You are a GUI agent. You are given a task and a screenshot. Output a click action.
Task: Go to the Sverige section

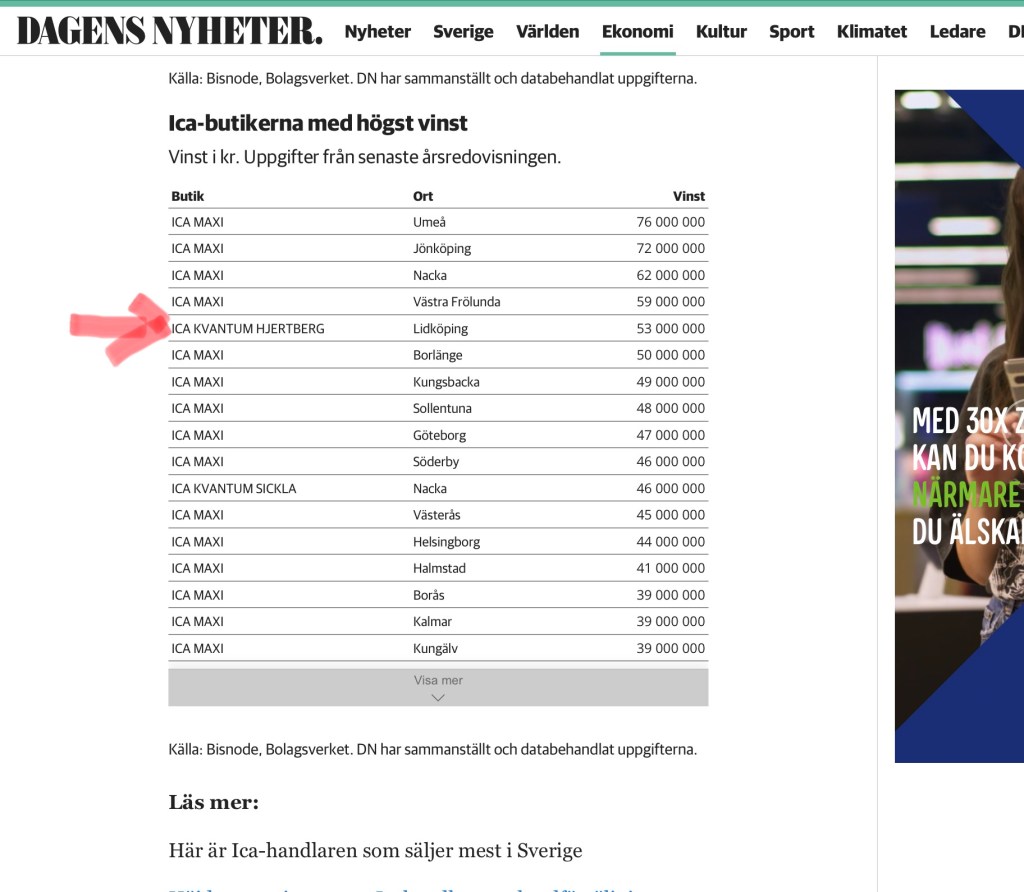point(463,31)
